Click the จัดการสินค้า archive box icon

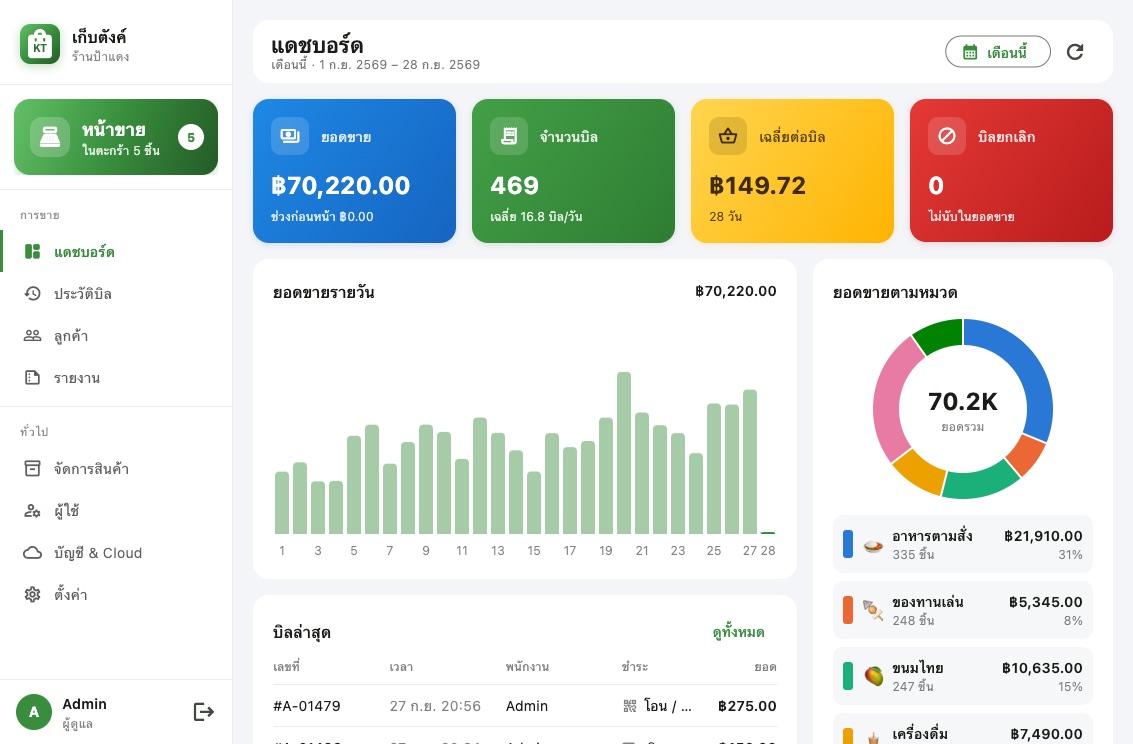click(x=33, y=469)
